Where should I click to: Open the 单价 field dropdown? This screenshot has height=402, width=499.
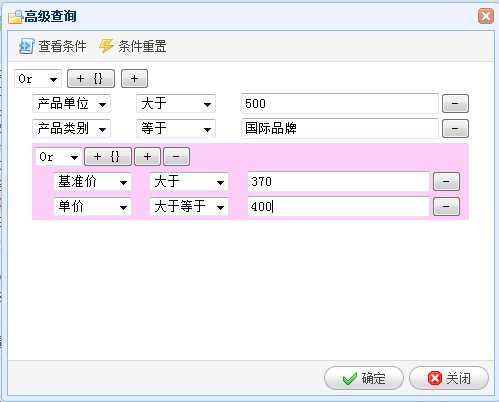(x=92, y=207)
